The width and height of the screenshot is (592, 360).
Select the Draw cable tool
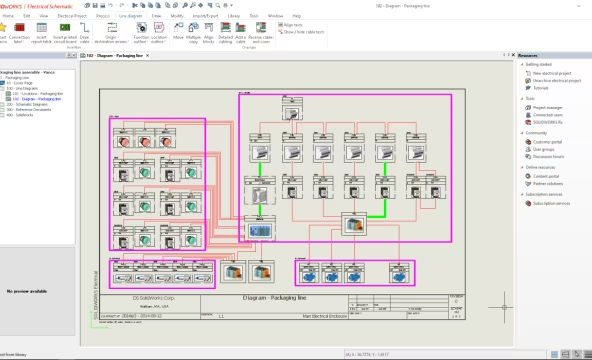(x=85, y=32)
